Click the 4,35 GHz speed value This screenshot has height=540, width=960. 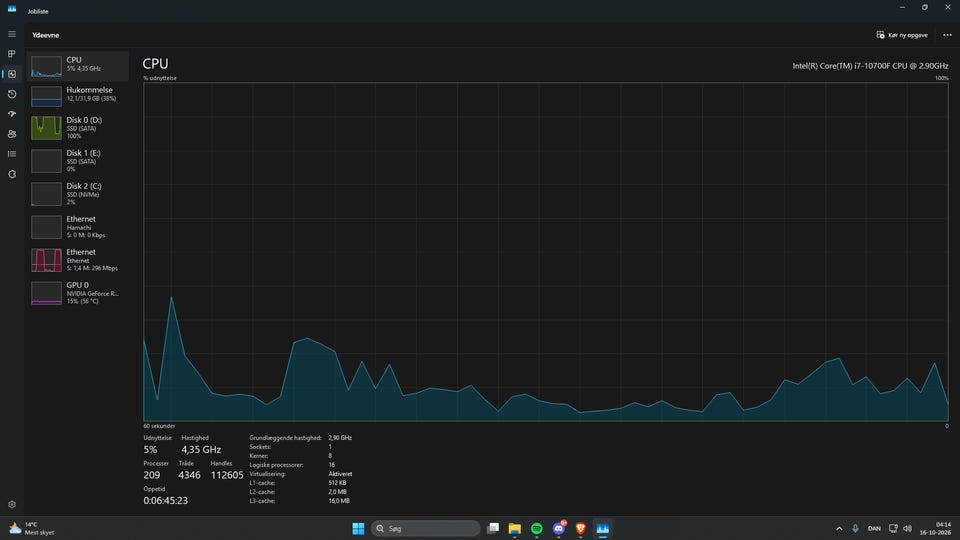[x=201, y=449]
